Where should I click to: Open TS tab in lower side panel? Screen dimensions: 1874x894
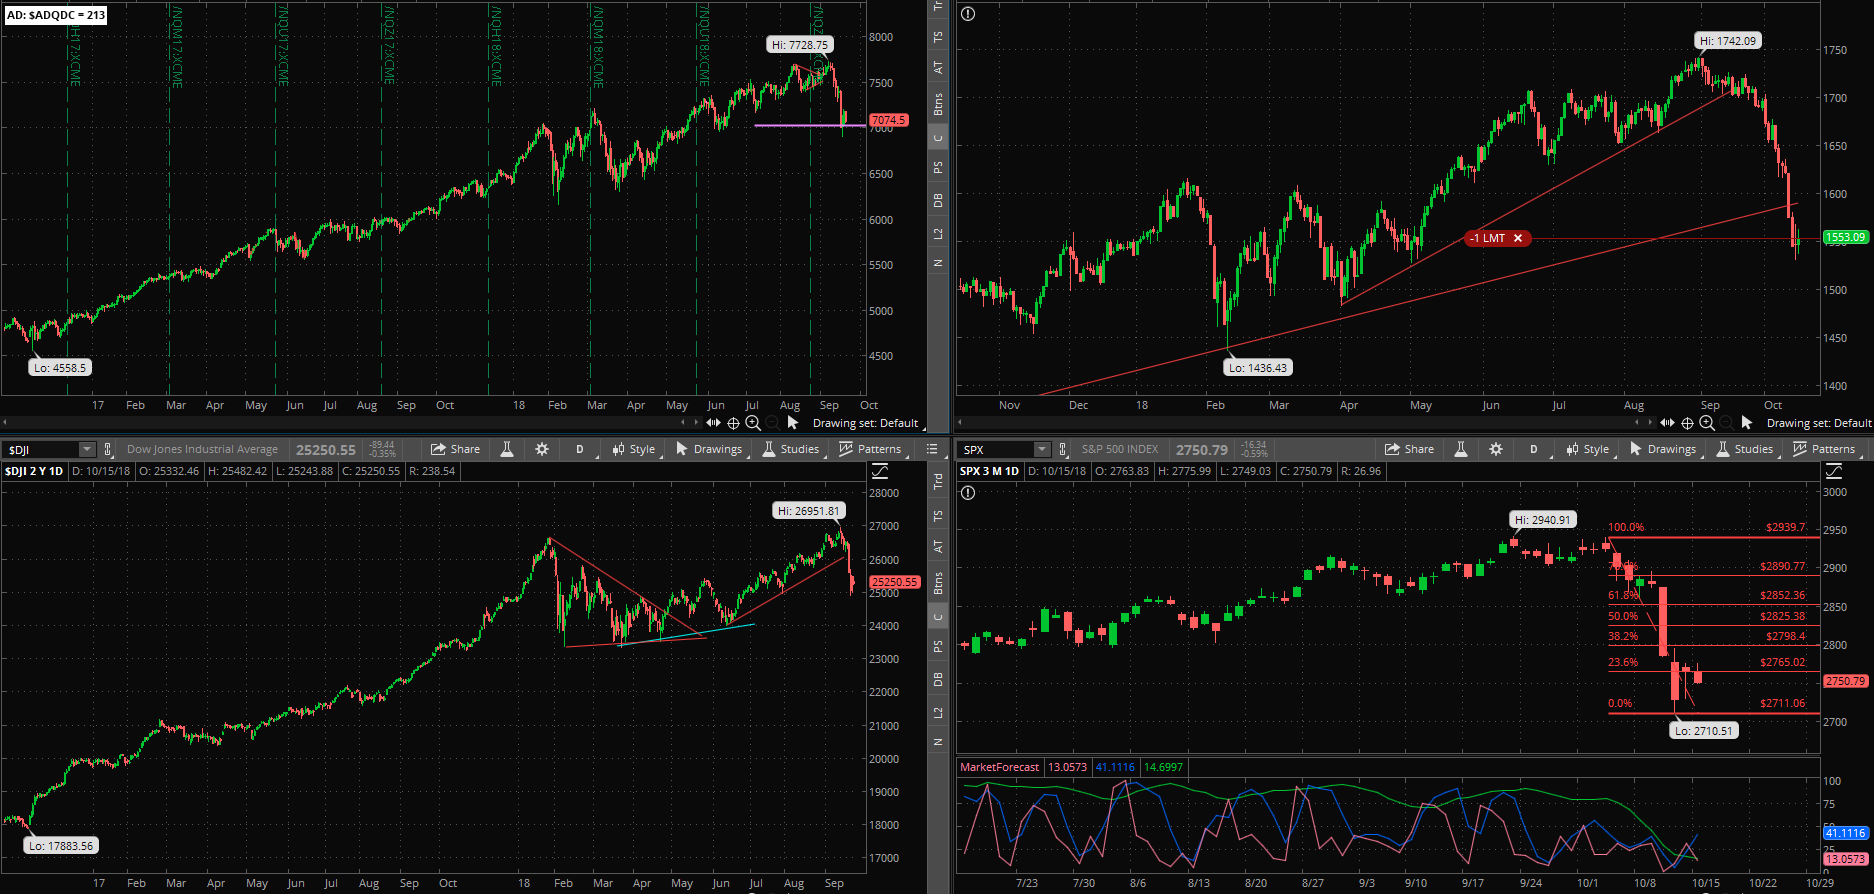[938, 516]
